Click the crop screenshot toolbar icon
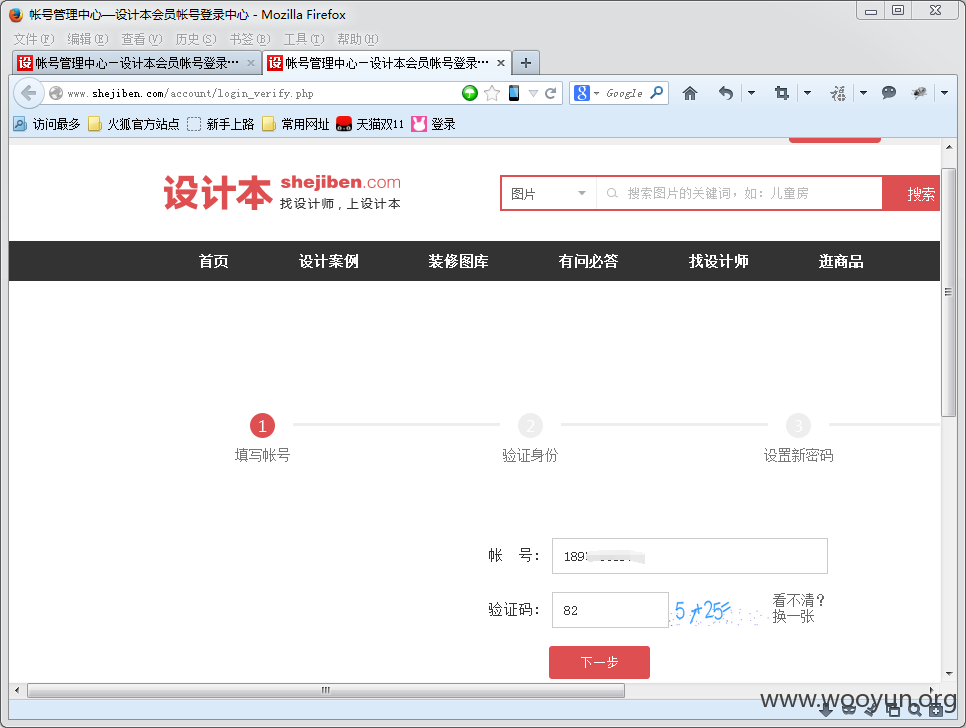Image resolution: width=966 pixels, height=728 pixels. coord(782,93)
